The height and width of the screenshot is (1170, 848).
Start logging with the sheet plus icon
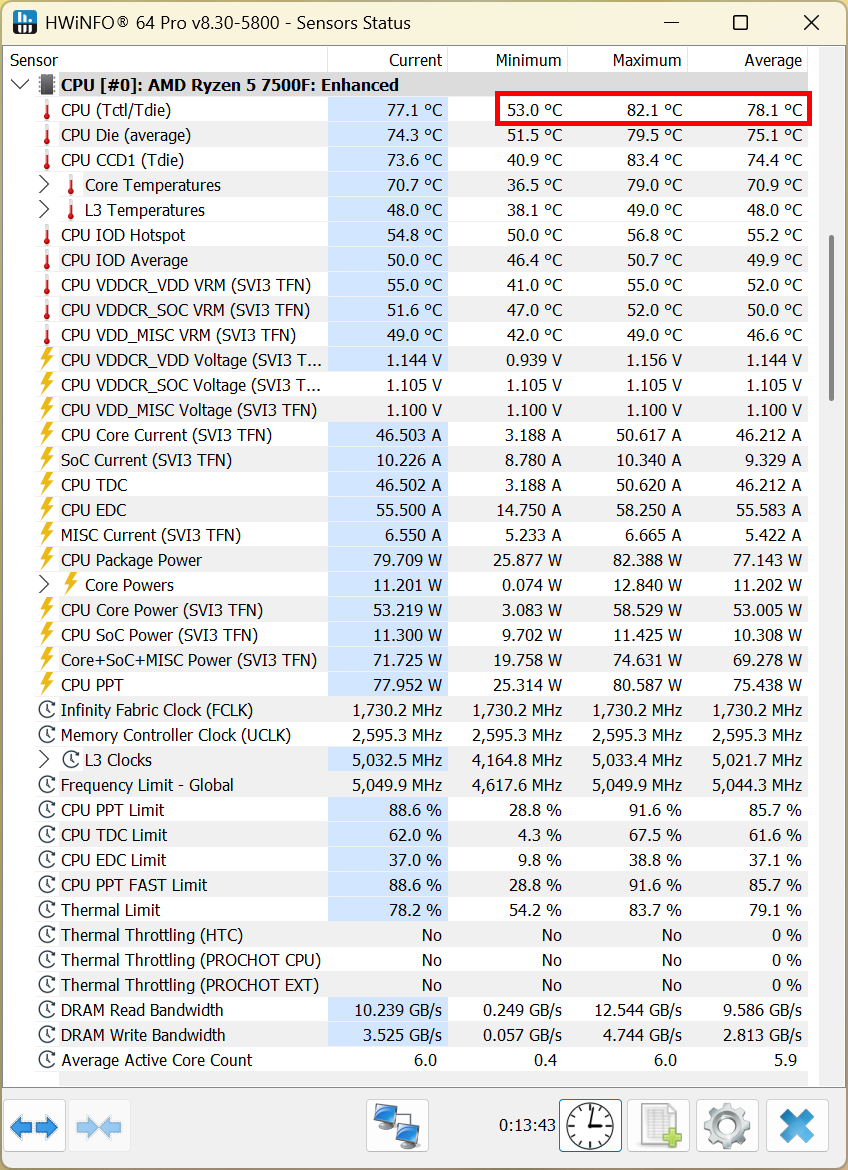tap(659, 1126)
